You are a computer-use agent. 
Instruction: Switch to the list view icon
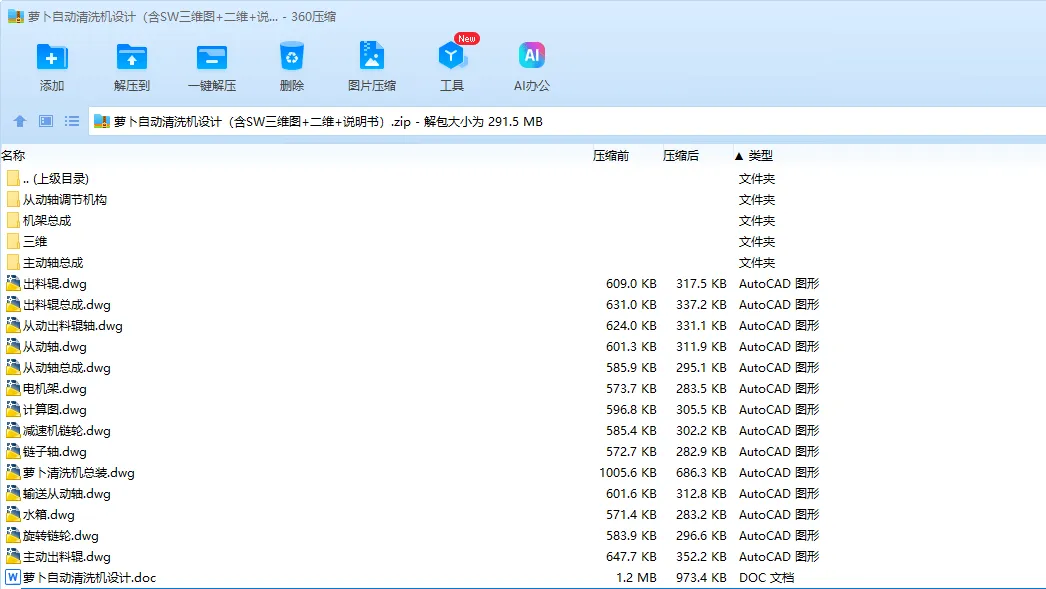click(70, 121)
